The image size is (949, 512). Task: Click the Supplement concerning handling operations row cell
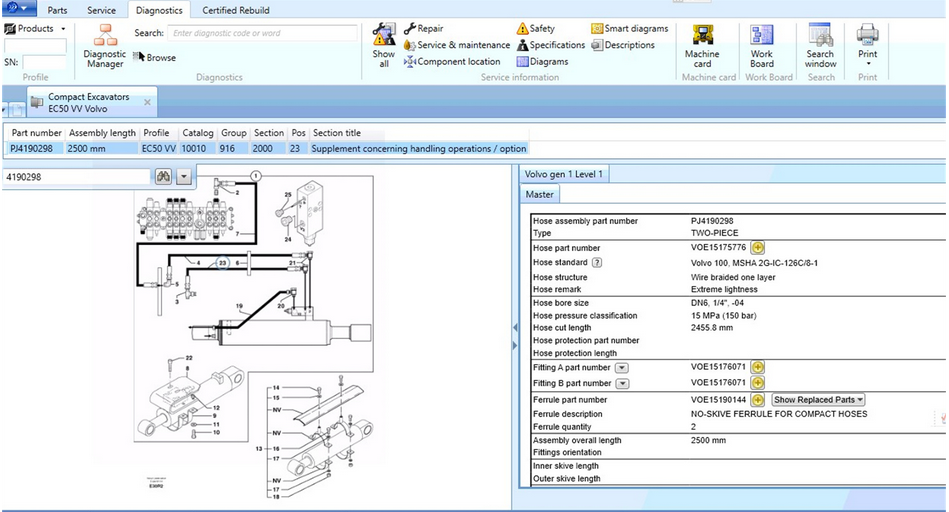coord(418,148)
